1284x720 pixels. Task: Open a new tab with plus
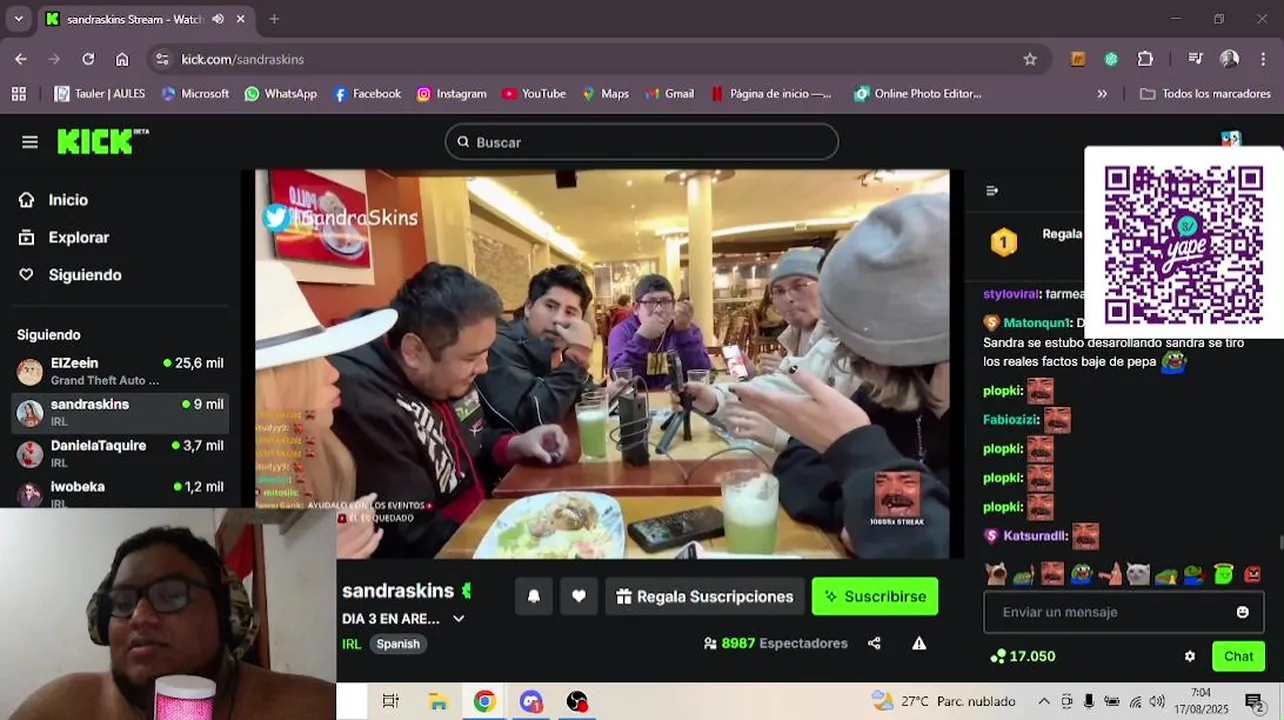tap(274, 19)
